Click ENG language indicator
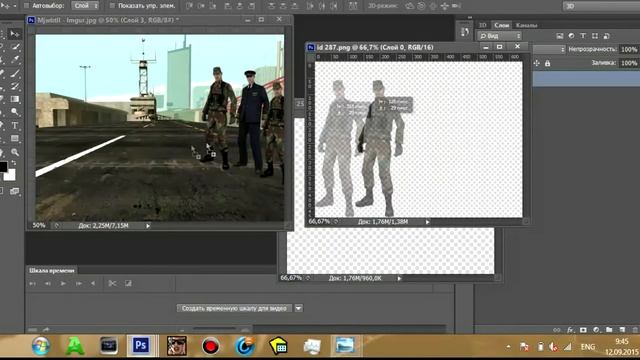 point(588,347)
